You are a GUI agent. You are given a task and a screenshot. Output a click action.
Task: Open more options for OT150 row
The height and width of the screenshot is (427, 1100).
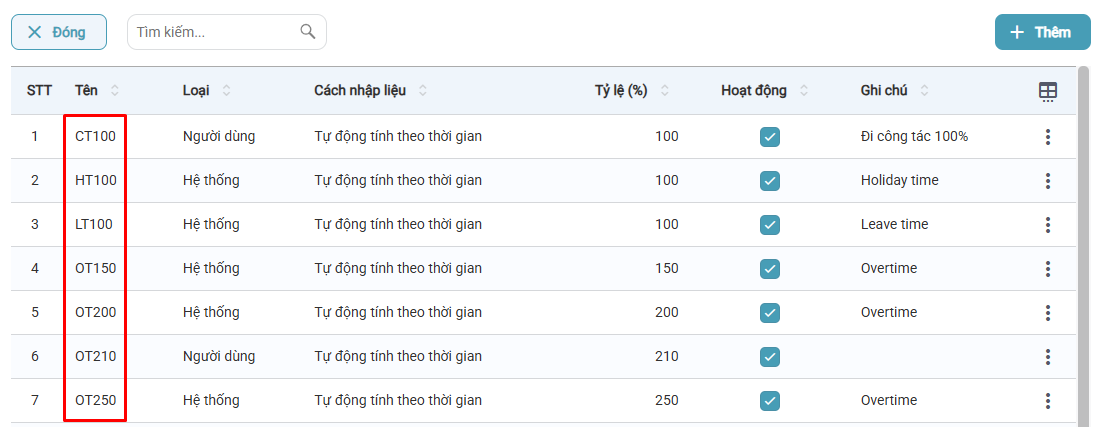(1047, 269)
